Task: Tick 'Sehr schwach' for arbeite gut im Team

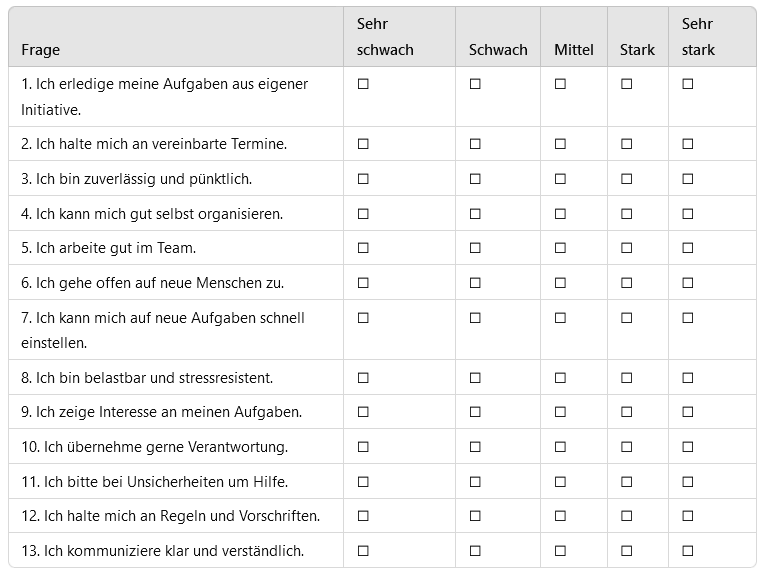Action: click(x=363, y=248)
